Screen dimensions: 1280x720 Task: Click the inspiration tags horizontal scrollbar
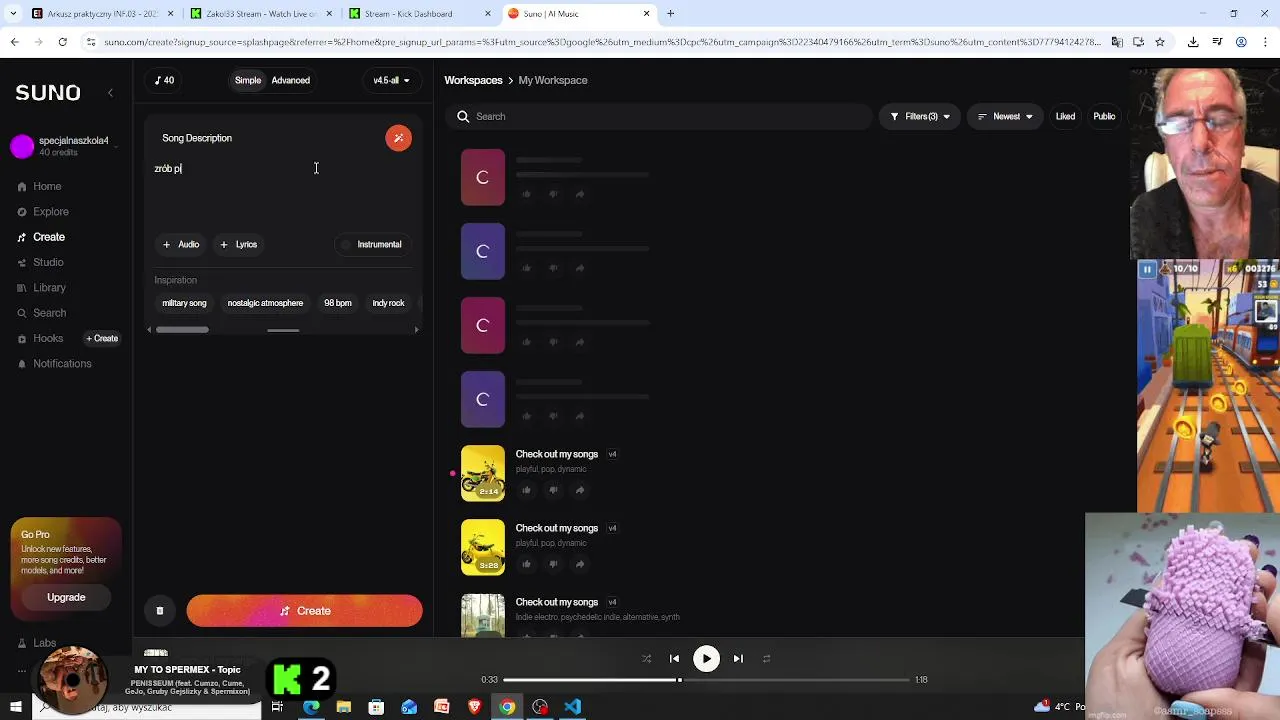[x=182, y=329]
